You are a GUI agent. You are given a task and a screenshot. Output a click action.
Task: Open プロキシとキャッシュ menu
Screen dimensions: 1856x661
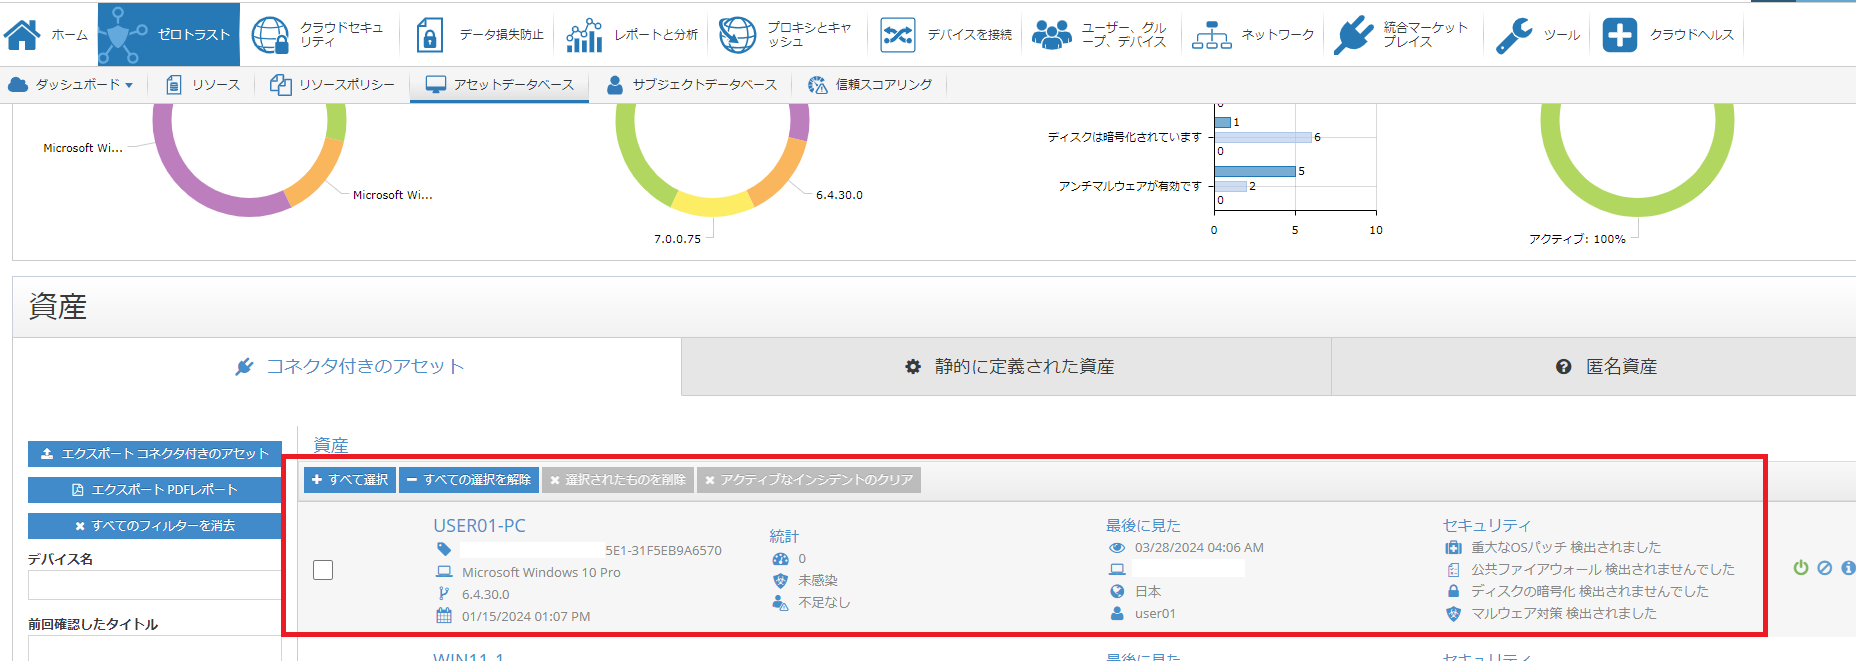click(x=786, y=34)
